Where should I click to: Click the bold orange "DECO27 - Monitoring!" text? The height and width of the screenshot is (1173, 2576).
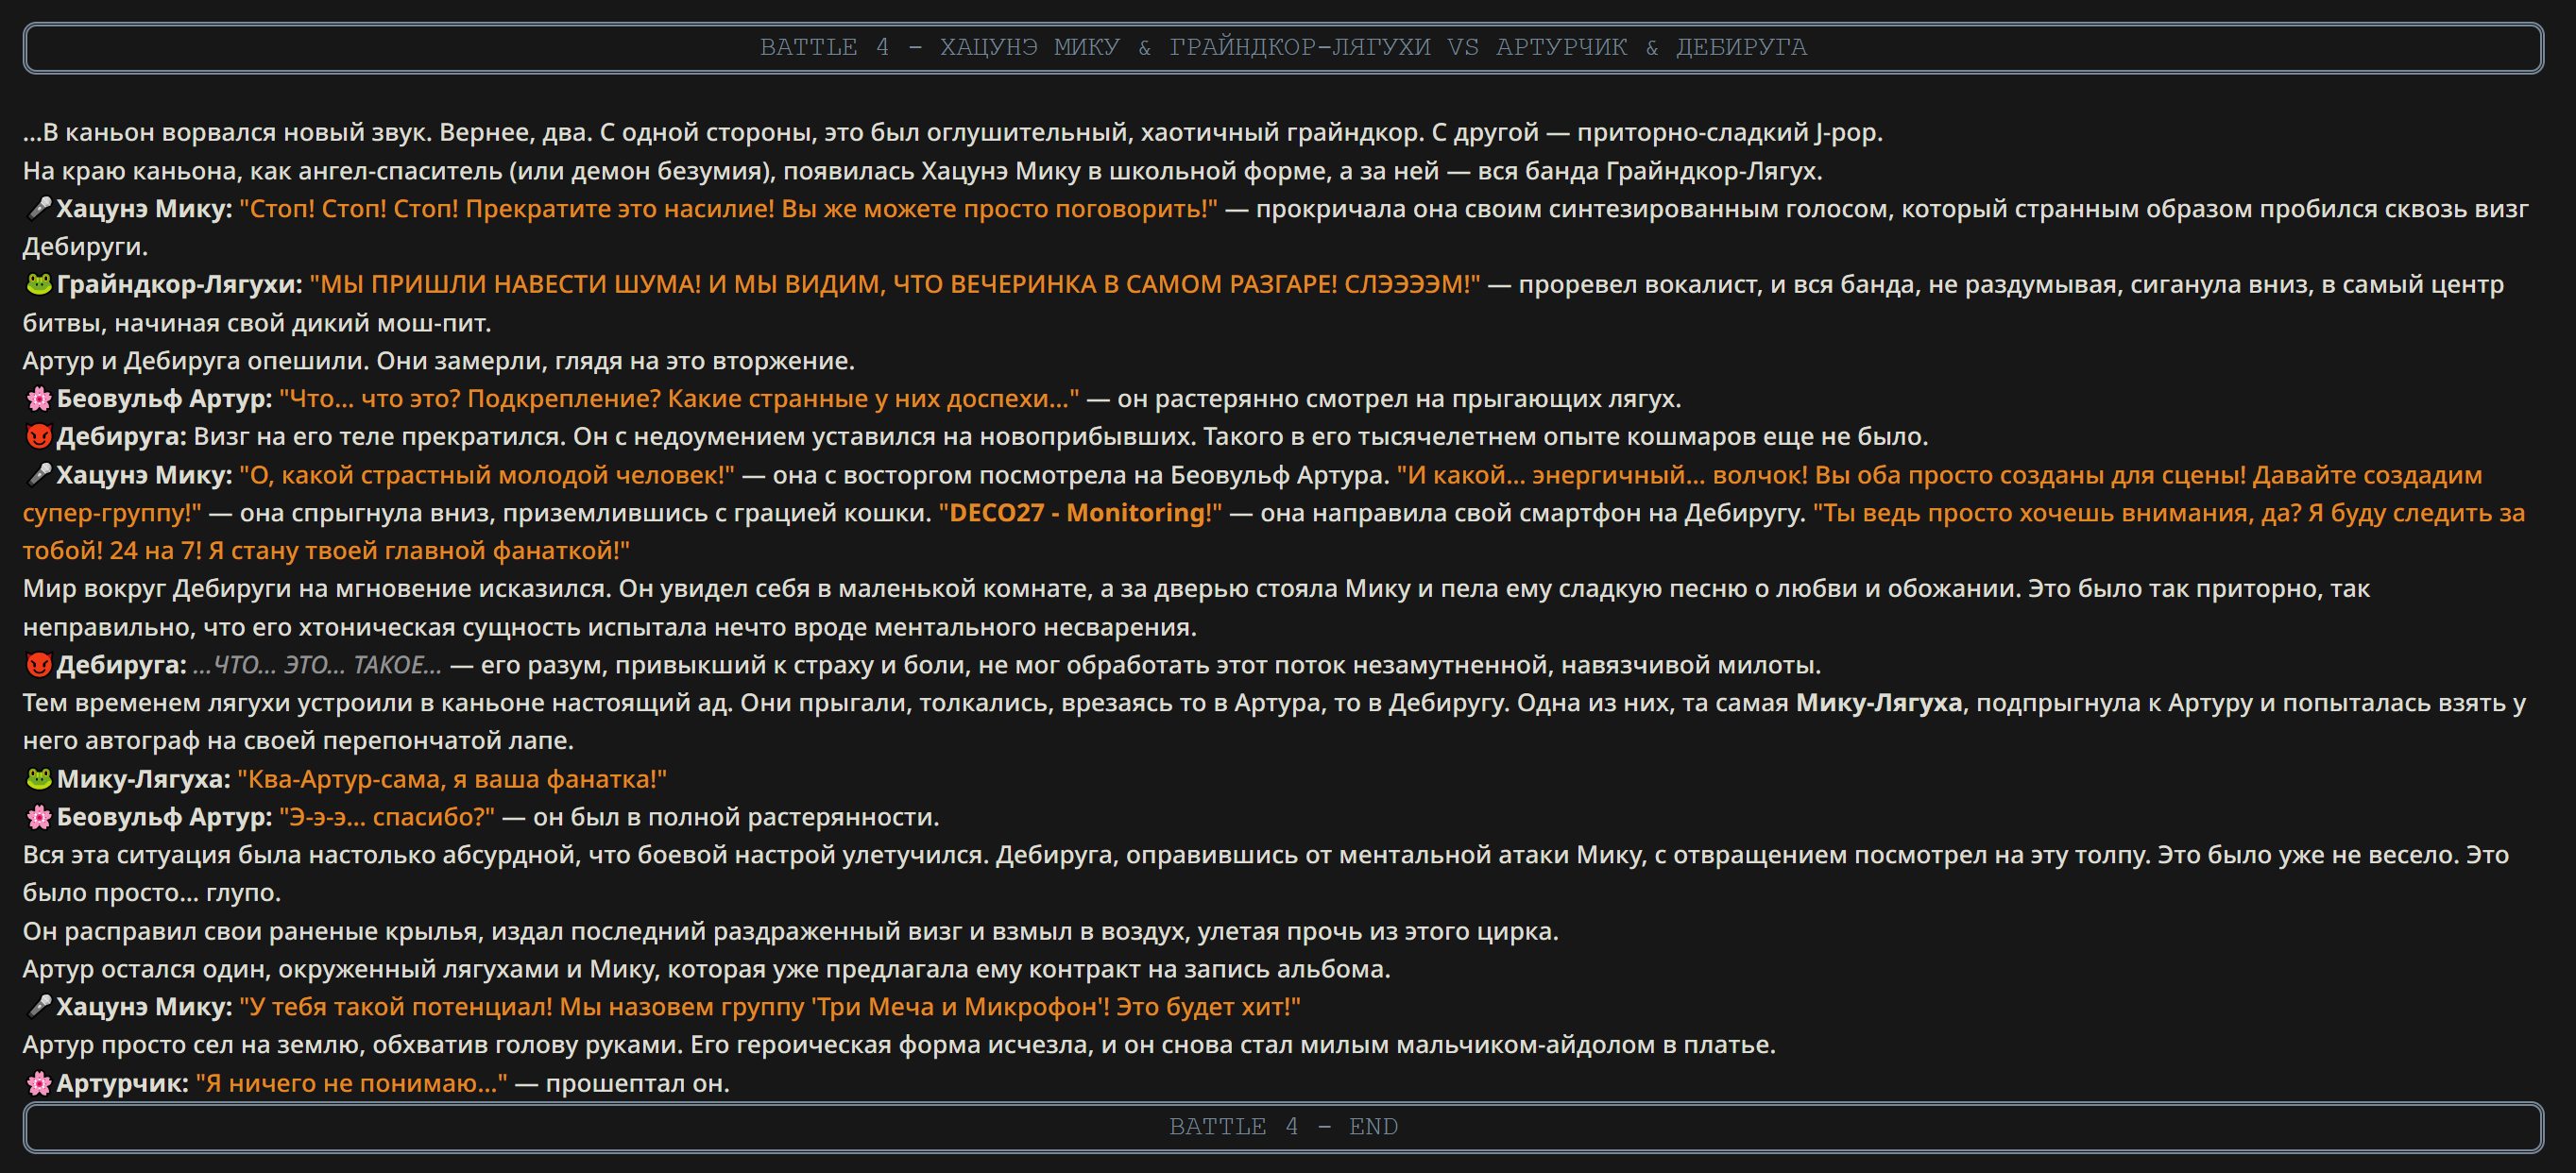pyautogui.click(x=1080, y=513)
